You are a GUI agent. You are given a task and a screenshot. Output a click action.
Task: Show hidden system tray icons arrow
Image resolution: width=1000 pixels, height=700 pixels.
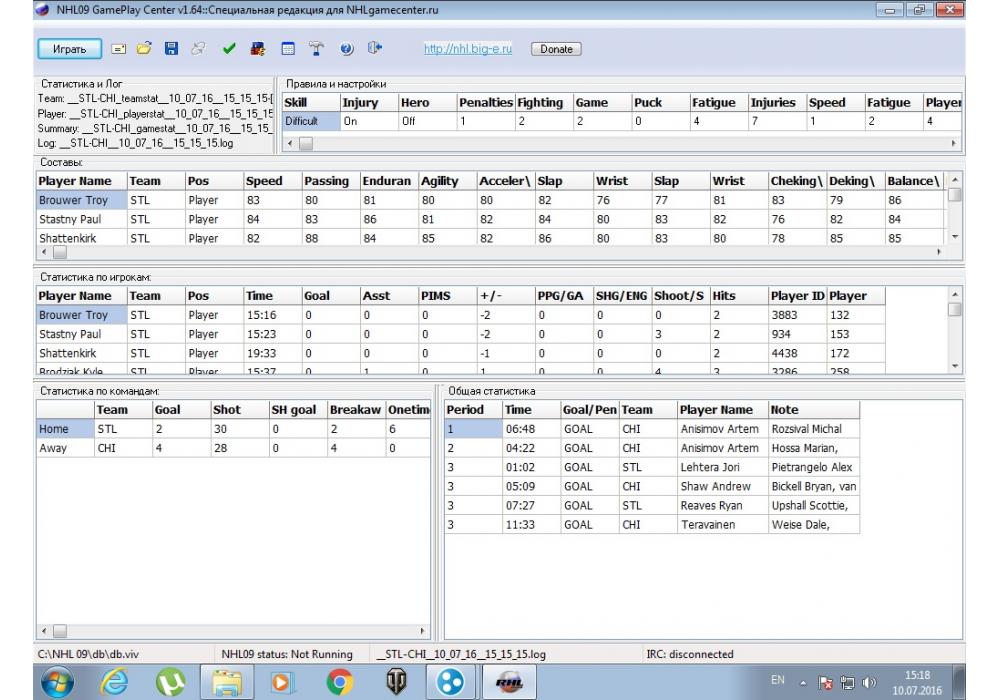805,682
